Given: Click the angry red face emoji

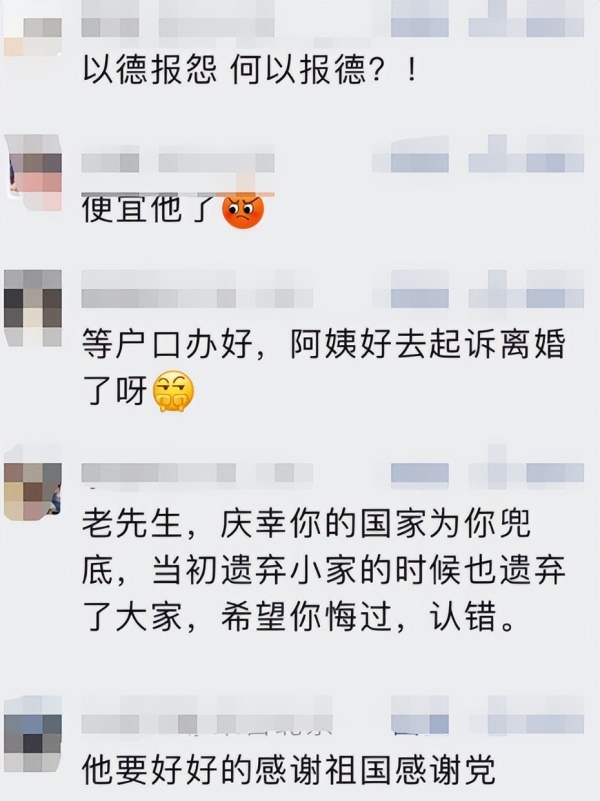Looking at the screenshot, I should click(x=243, y=210).
